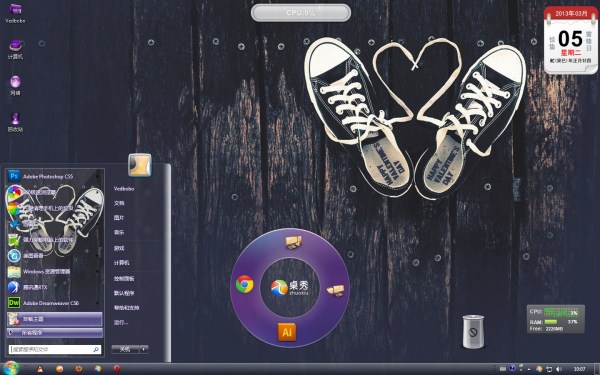Viewport: 600px width, 375px height.
Task: Click the 关机 shutdown button
Action: point(126,349)
